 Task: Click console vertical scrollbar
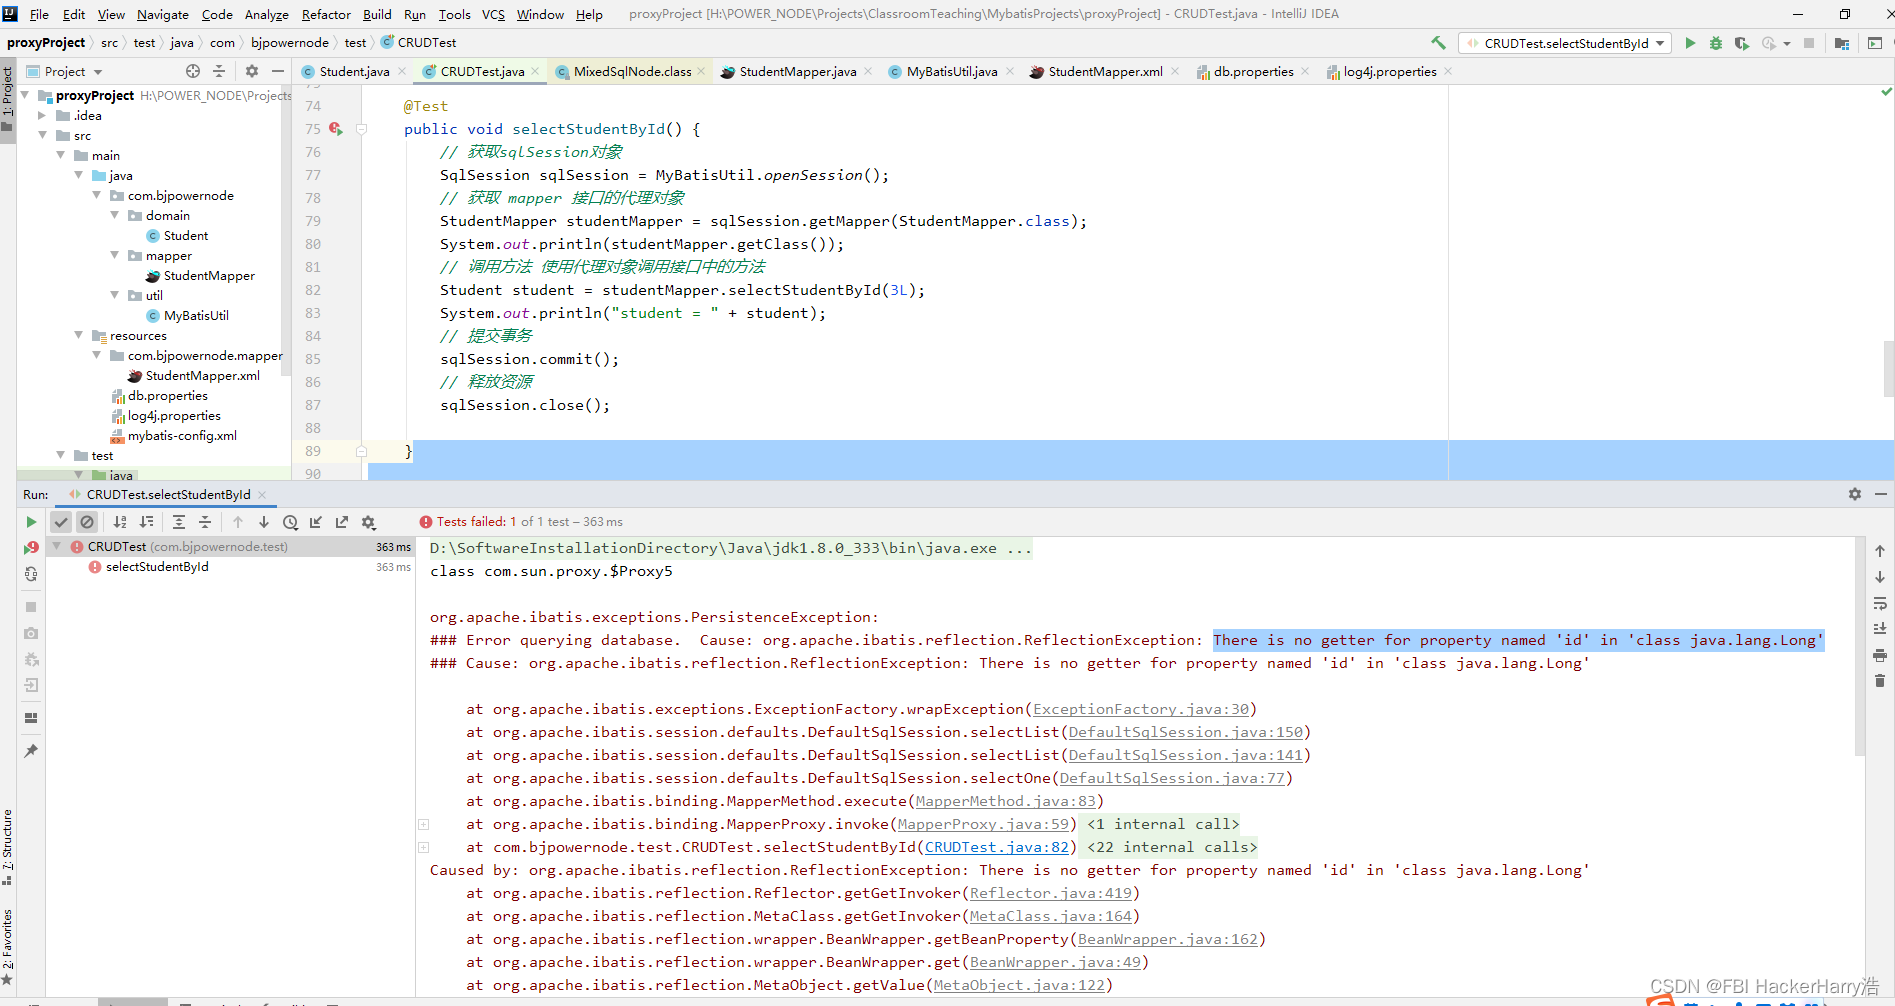(1860, 646)
